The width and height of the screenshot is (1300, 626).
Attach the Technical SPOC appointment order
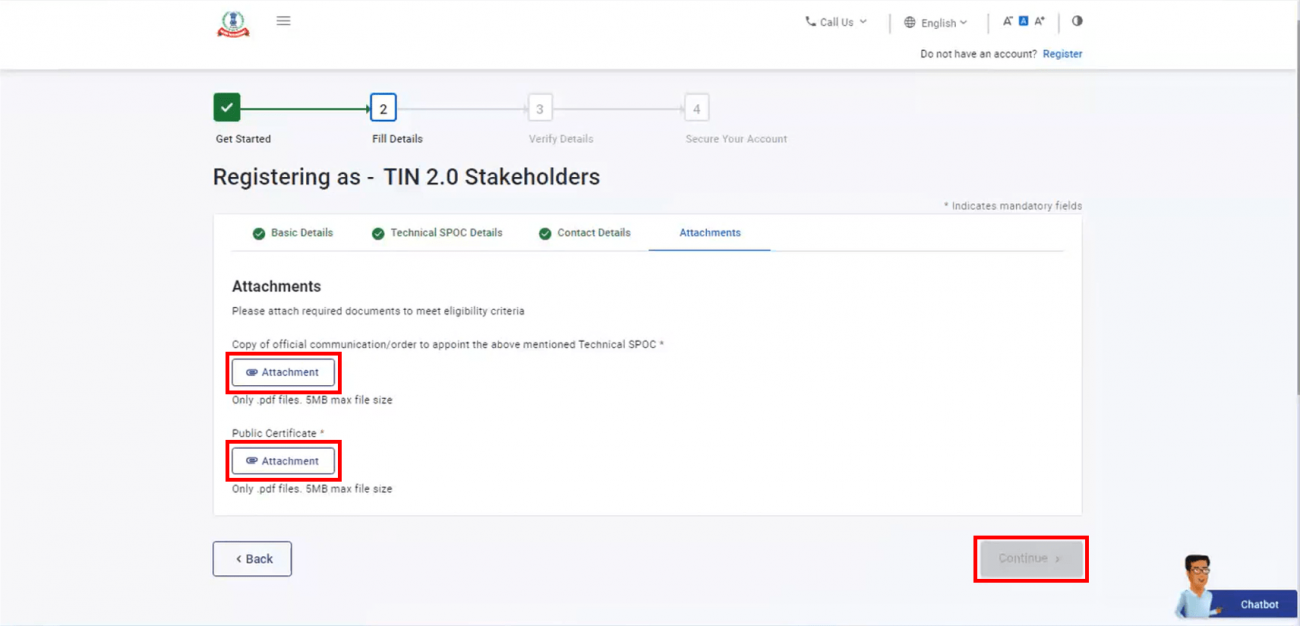283,372
